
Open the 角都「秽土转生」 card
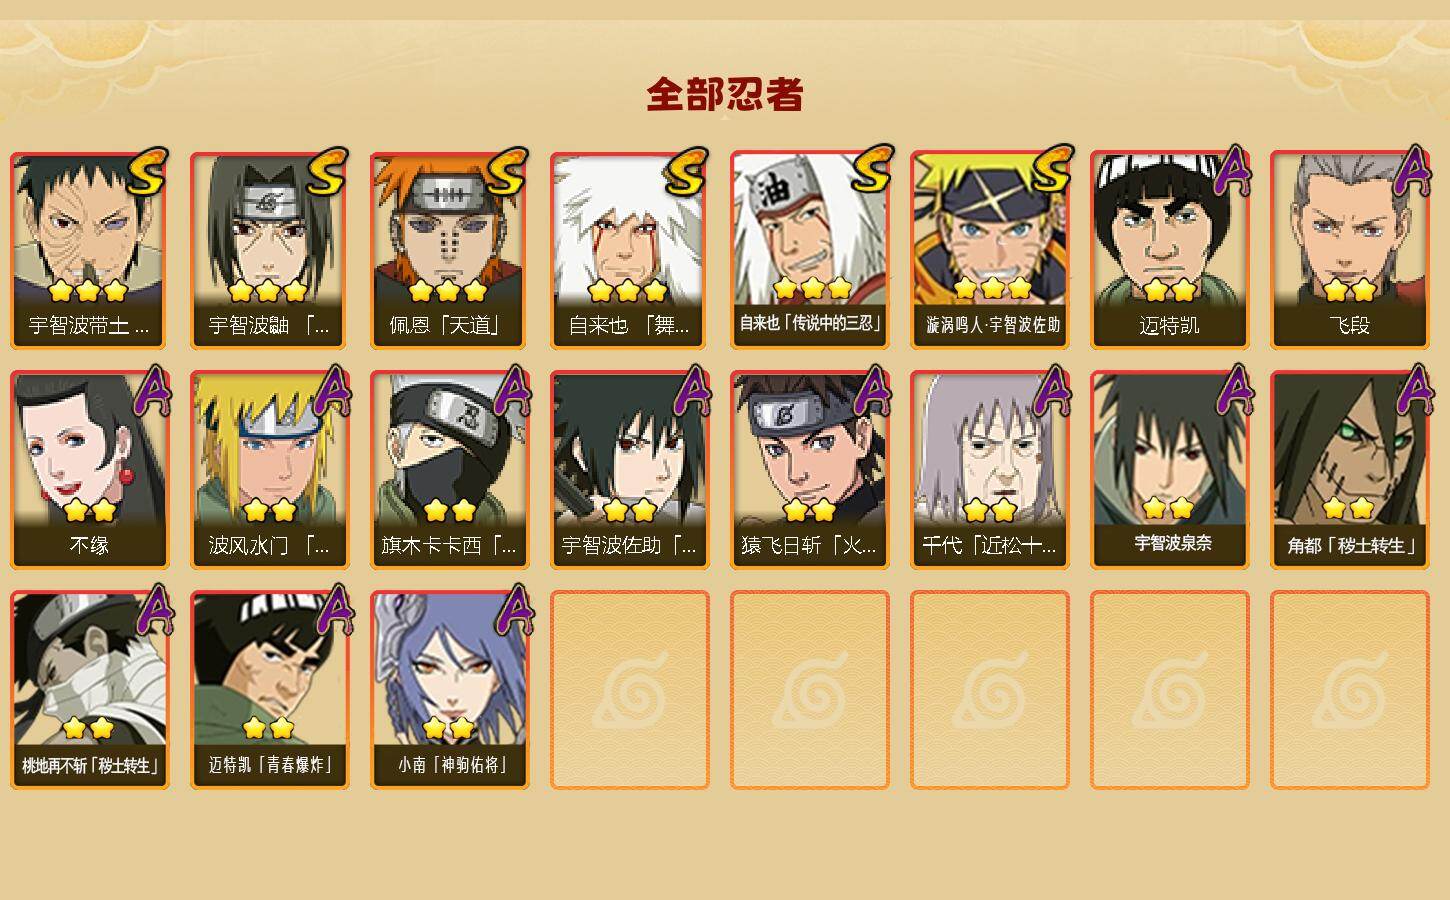(1349, 470)
